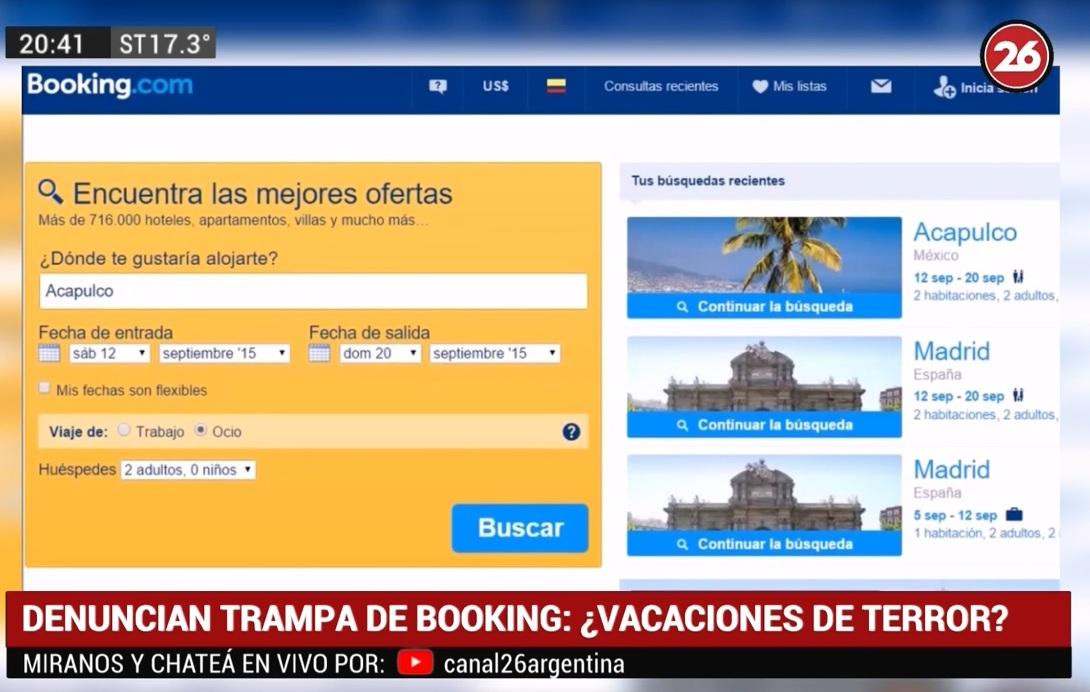Click the 2 habitaciones, 2 adultos text under Acapulco
Viewport: 1090px width, 692px height.
986,296
